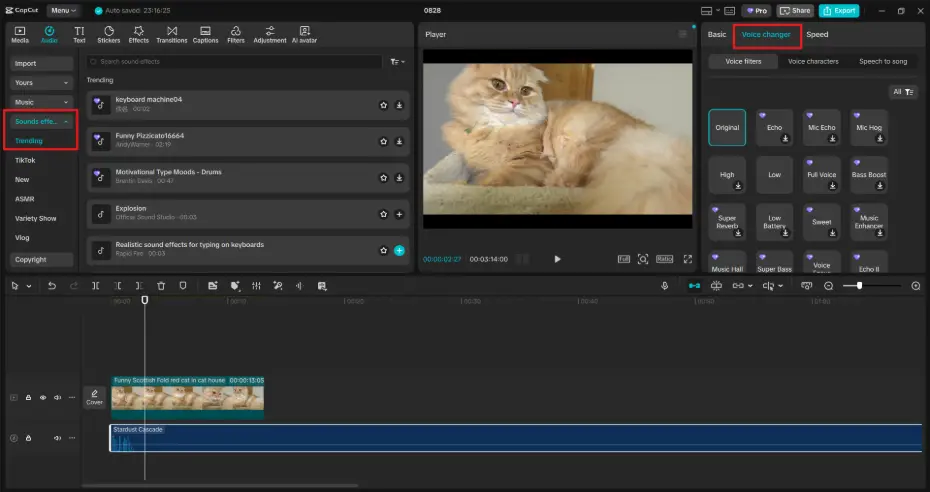Click the microphone record voiceover icon
The image size is (930, 492).
click(x=665, y=286)
